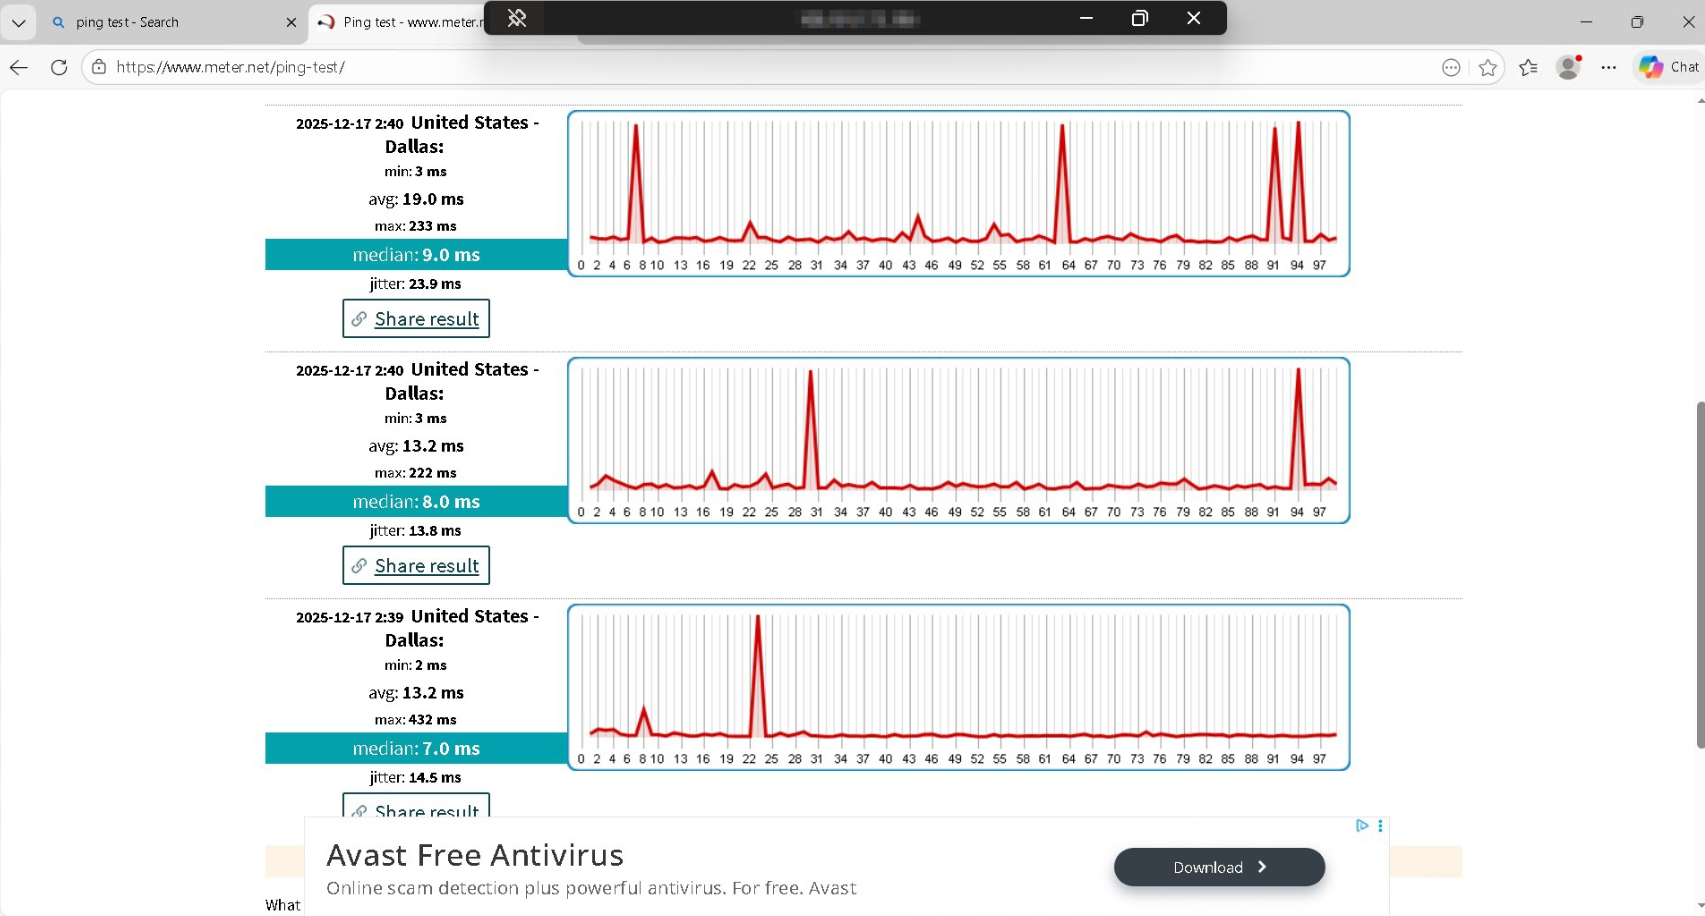The image size is (1705, 916).
Task: Open the Settings and more ellipsis menu
Action: [1608, 67]
